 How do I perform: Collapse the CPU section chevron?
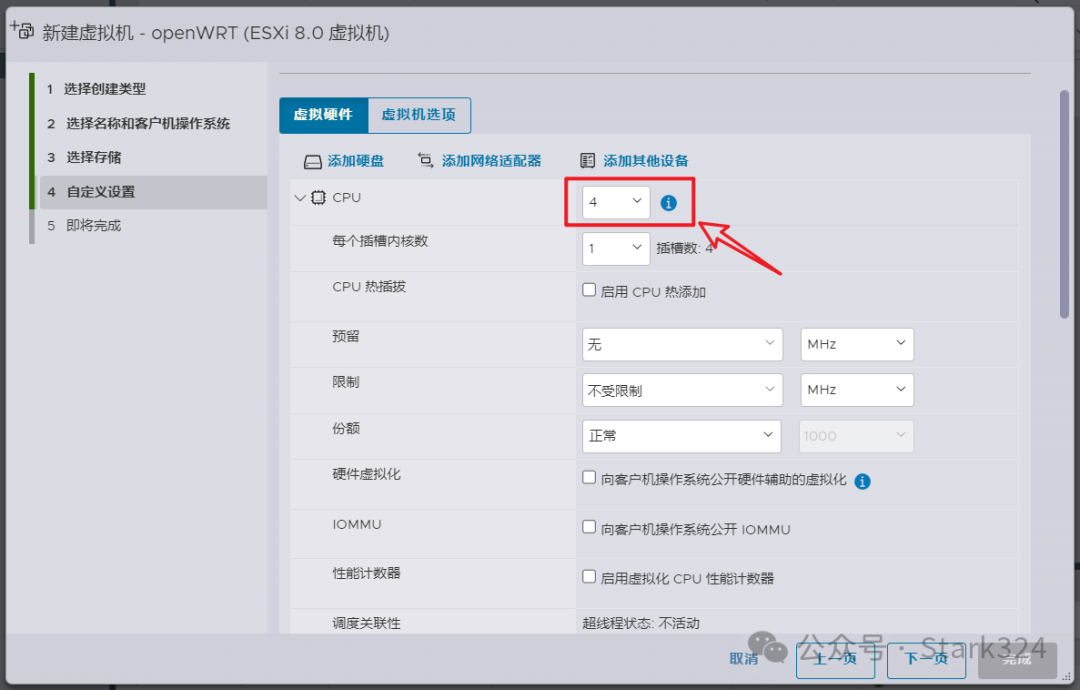coord(298,197)
